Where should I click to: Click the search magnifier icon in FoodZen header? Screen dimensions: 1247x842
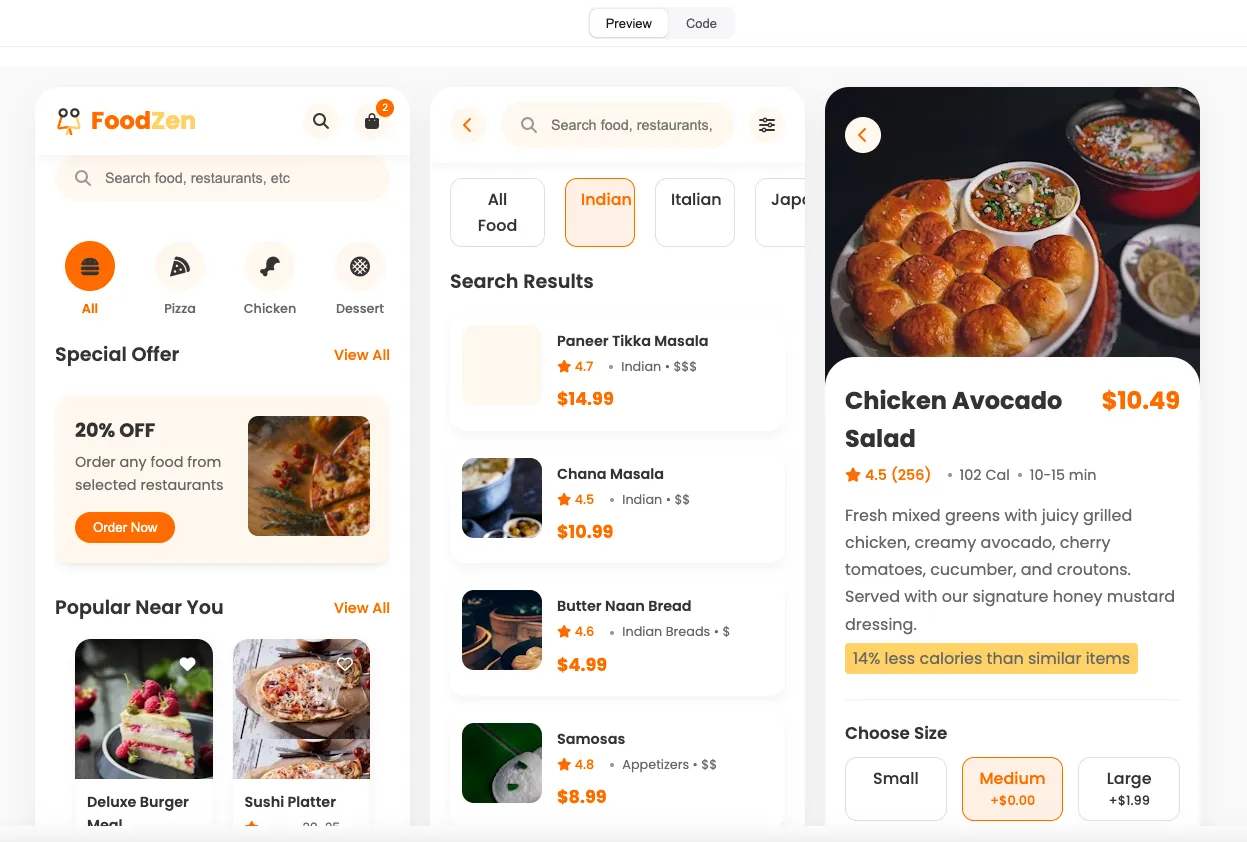(x=321, y=121)
